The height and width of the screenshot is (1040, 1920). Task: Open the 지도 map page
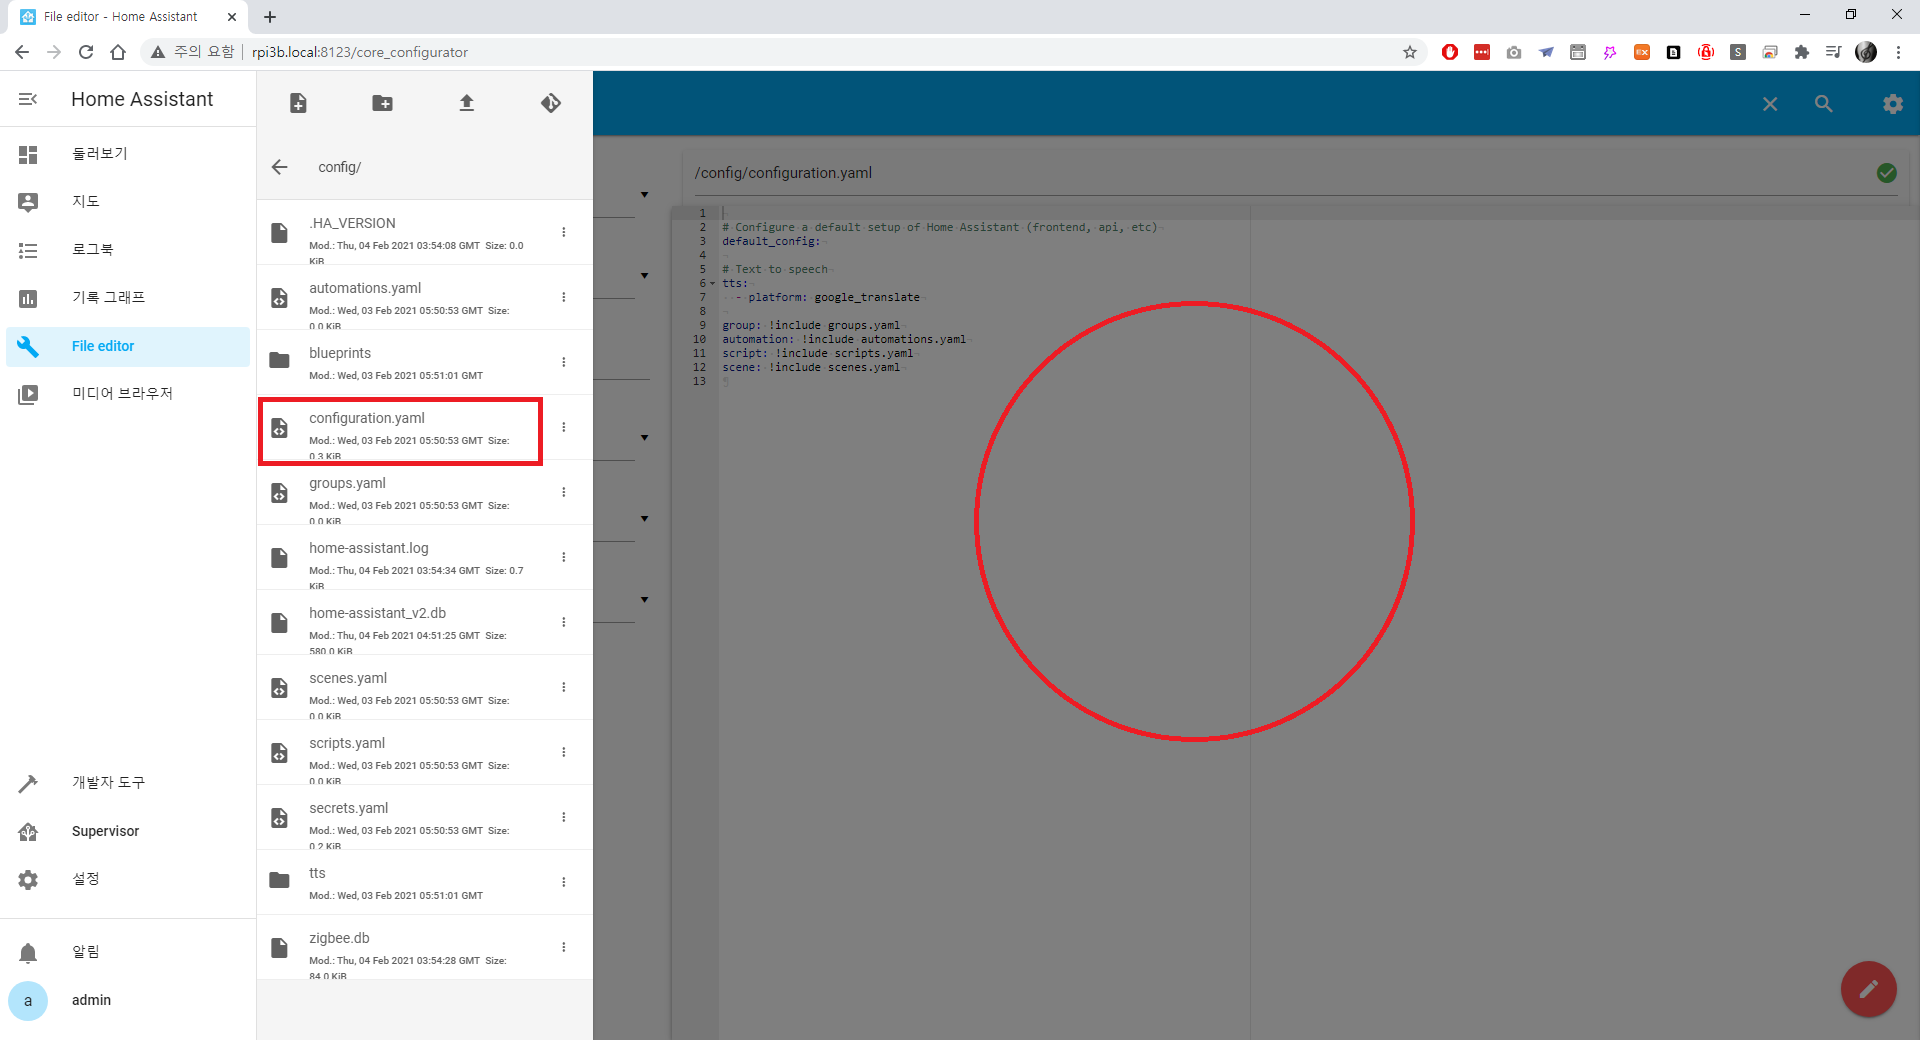point(128,202)
